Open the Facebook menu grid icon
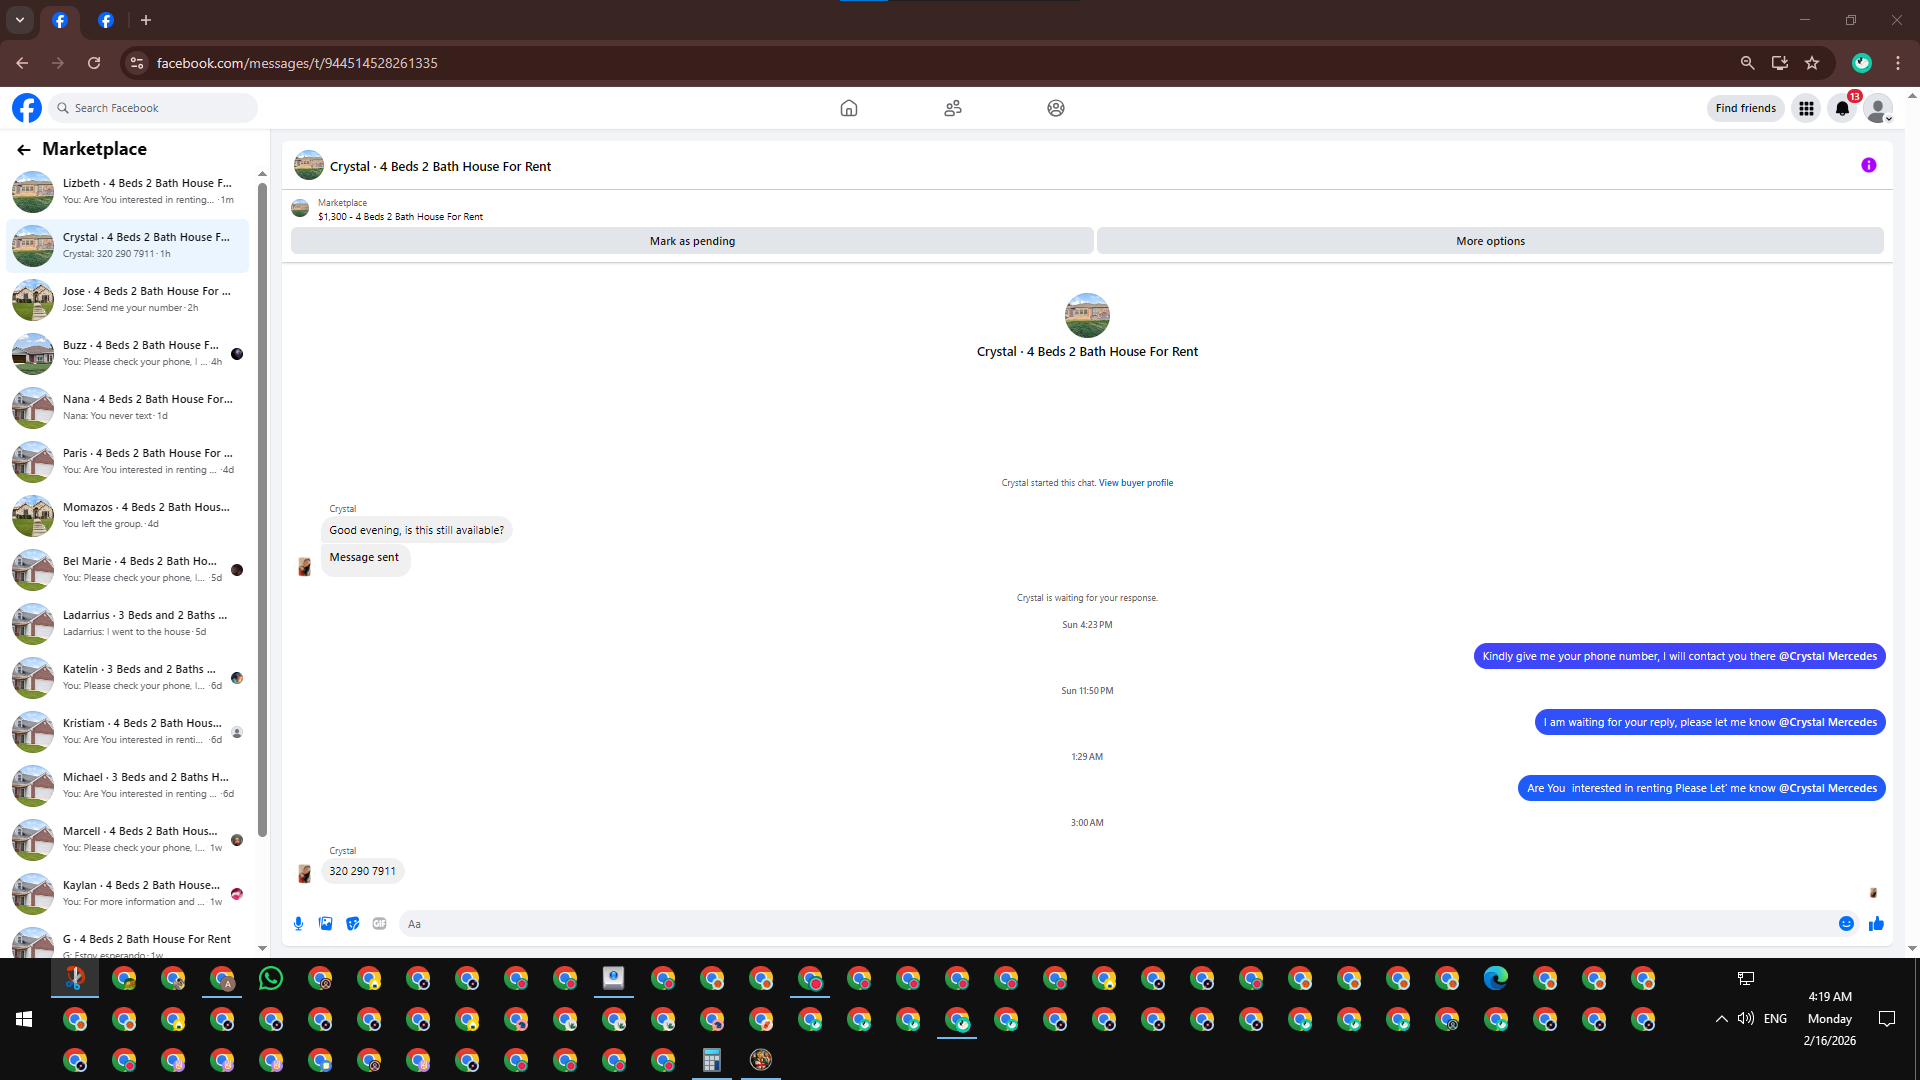 pyautogui.click(x=1806, y=108)
